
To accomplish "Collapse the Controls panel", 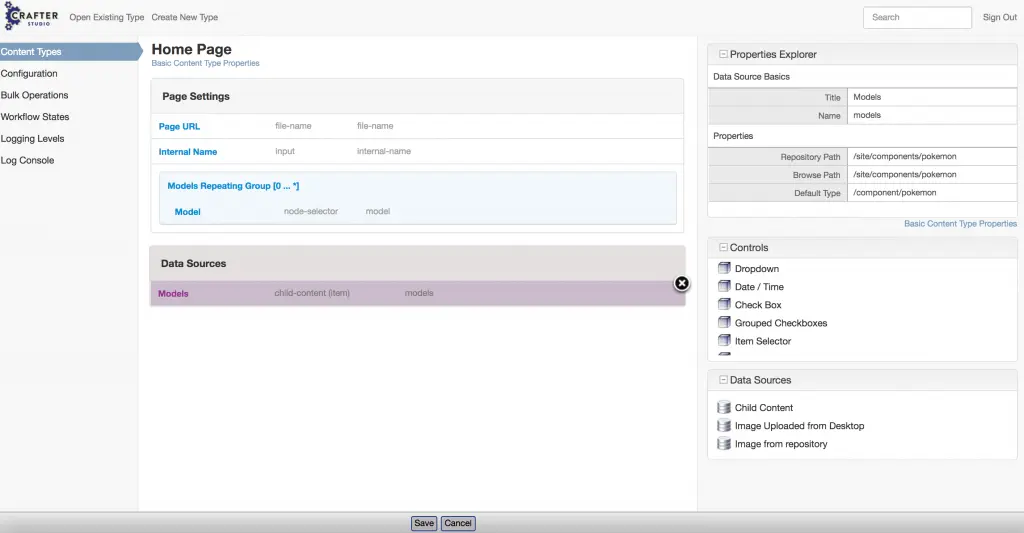I will coord(723,248).
